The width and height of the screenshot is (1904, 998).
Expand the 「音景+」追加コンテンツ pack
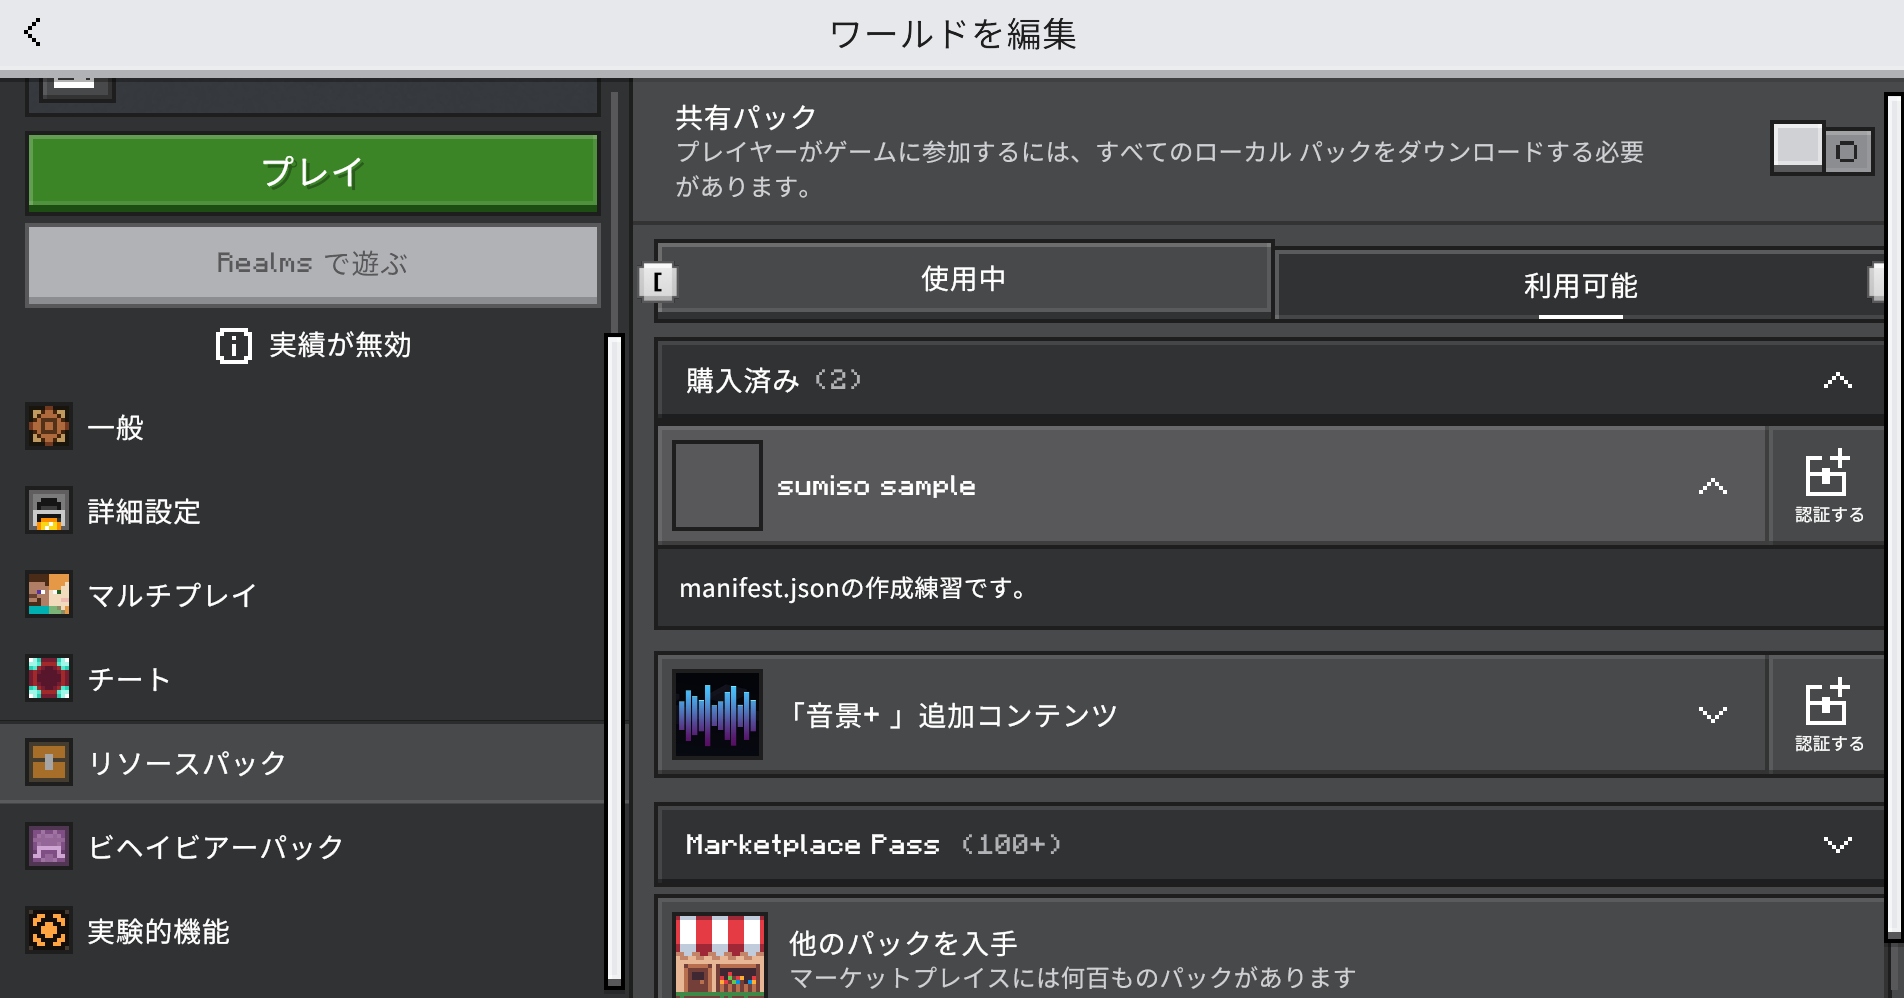pyautogui.click(x=1713, y=714)
